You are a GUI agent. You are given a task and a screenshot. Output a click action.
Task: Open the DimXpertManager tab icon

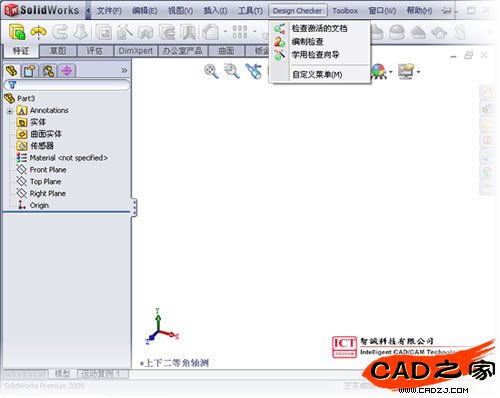pos(67,71)
